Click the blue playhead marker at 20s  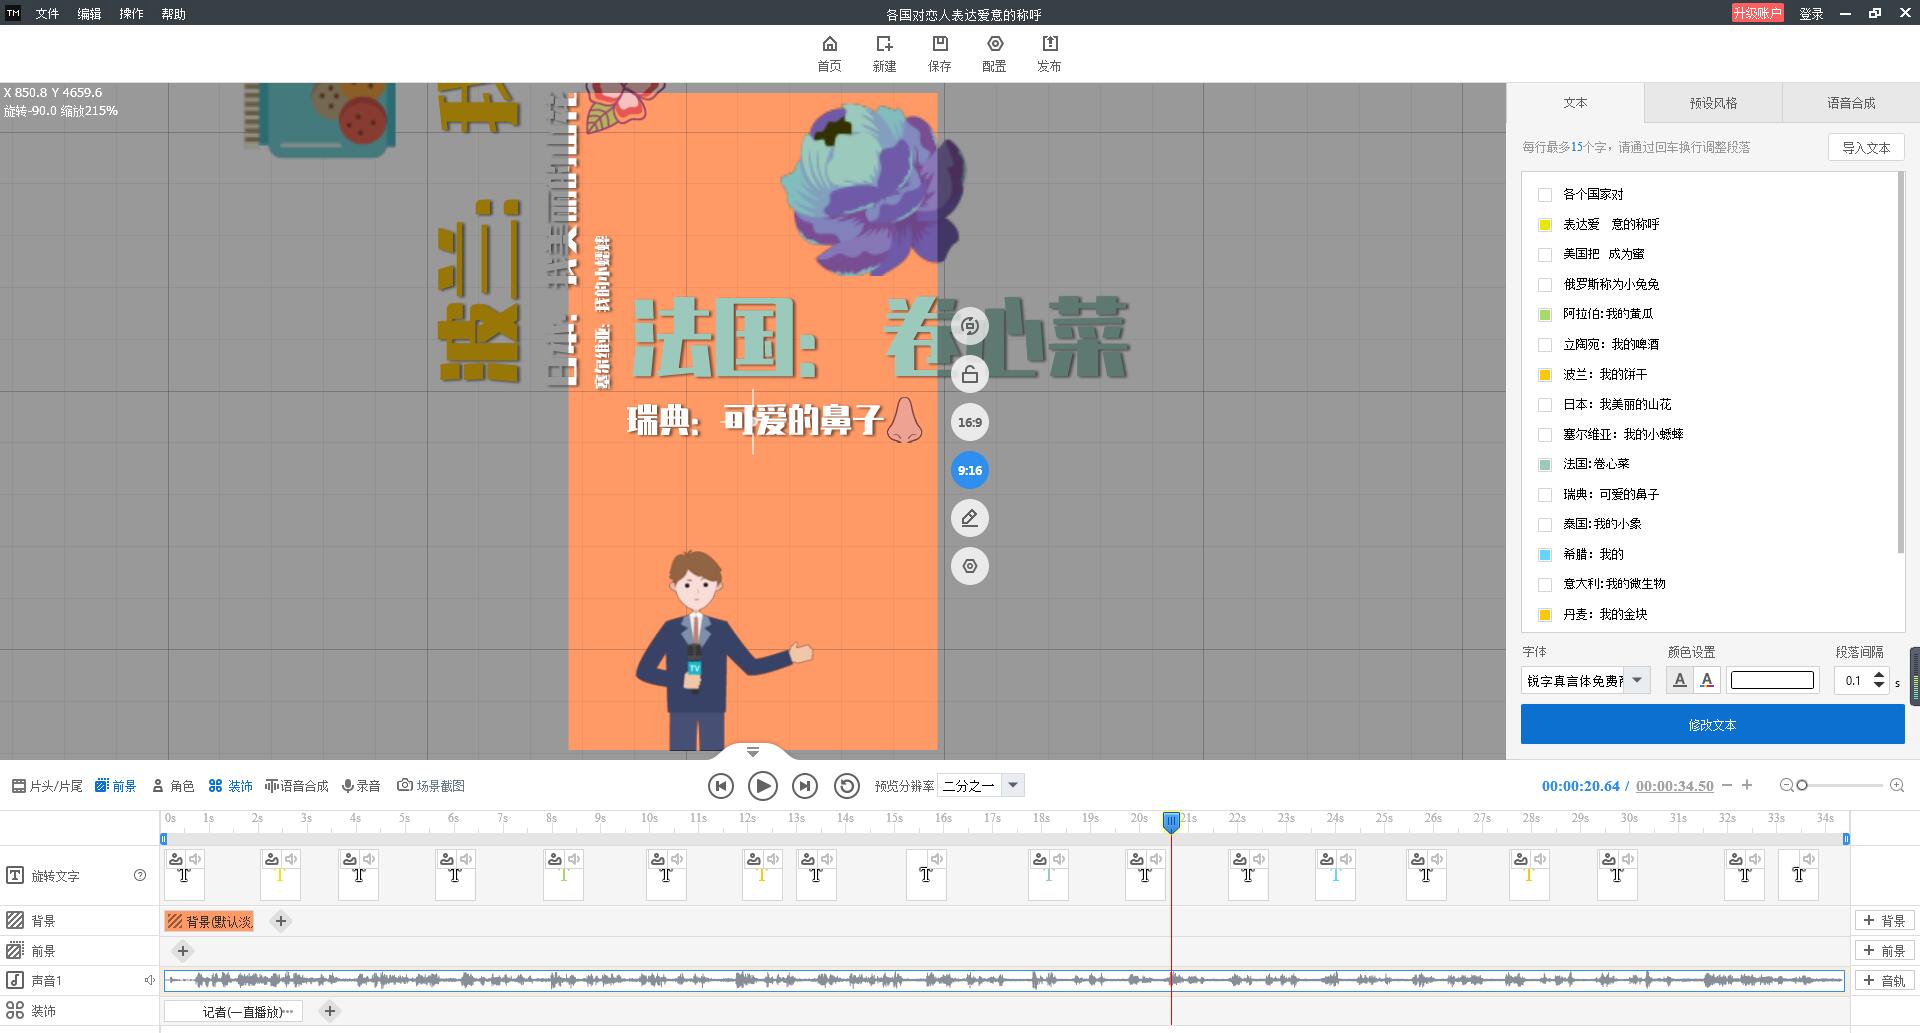coord(1171,822)
